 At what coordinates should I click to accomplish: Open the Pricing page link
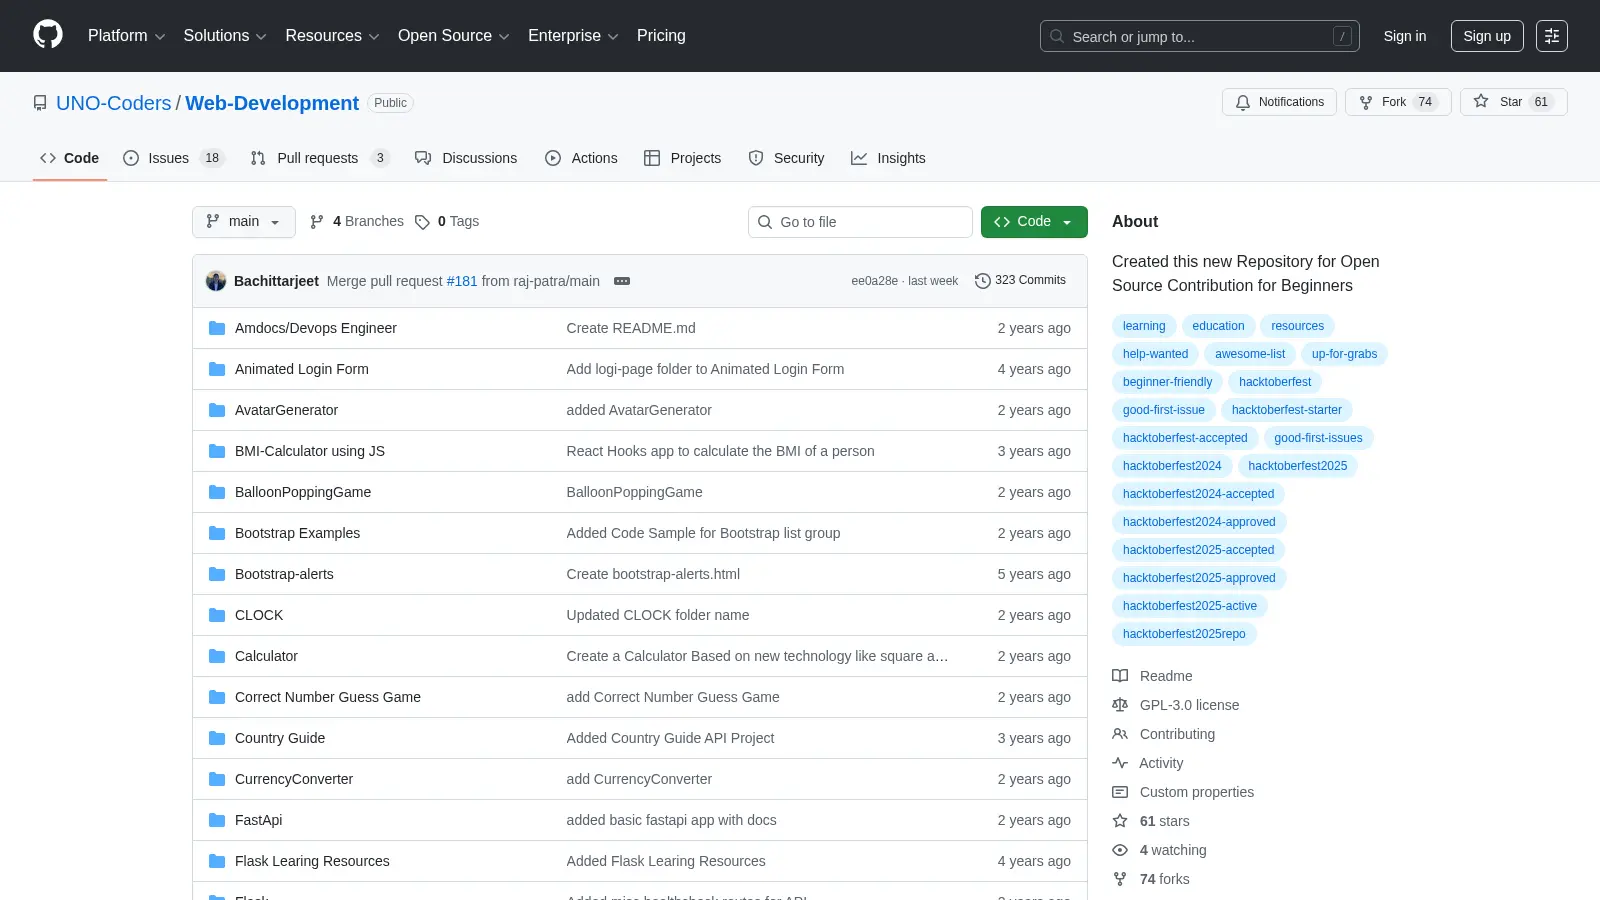click(661, 36)
